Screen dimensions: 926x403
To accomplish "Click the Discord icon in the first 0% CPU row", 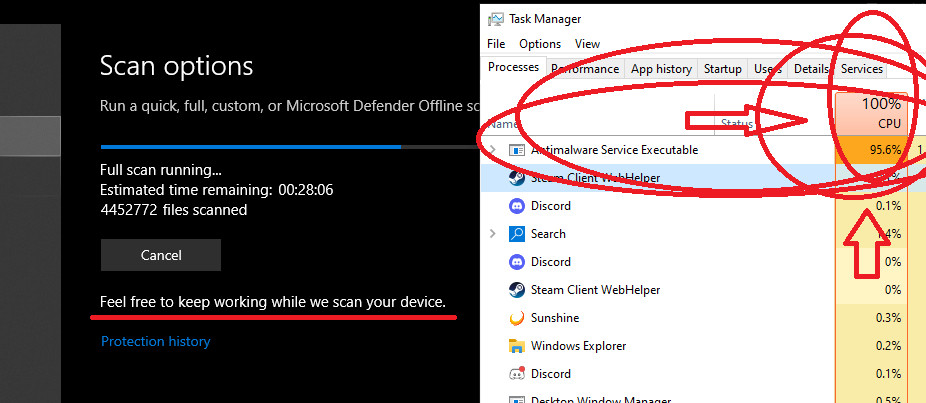I will (x=517, y=262).
